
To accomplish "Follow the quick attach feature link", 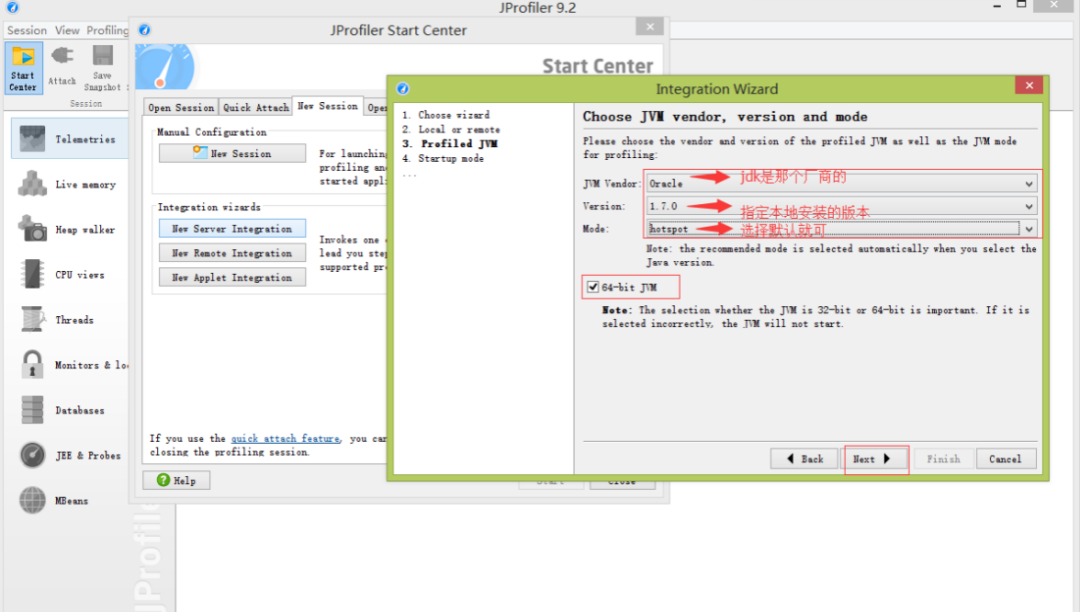I will click(285, 439).
